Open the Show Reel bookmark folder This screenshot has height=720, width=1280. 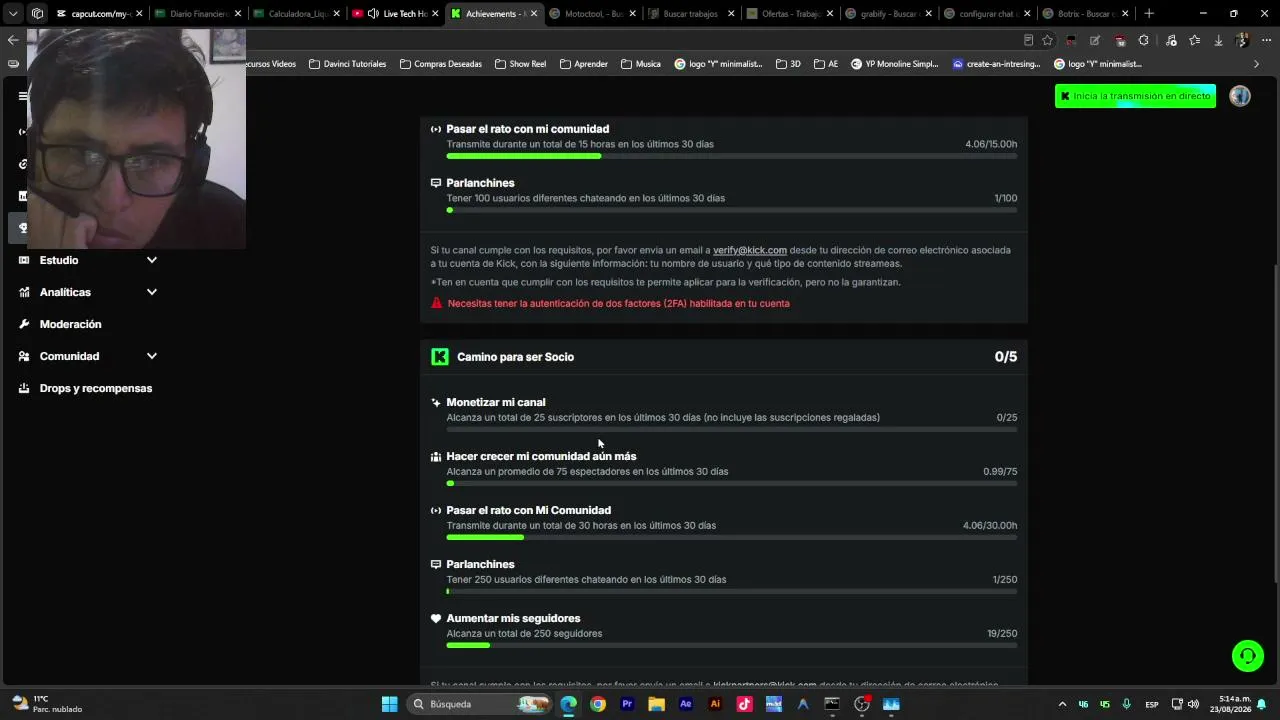520,64
